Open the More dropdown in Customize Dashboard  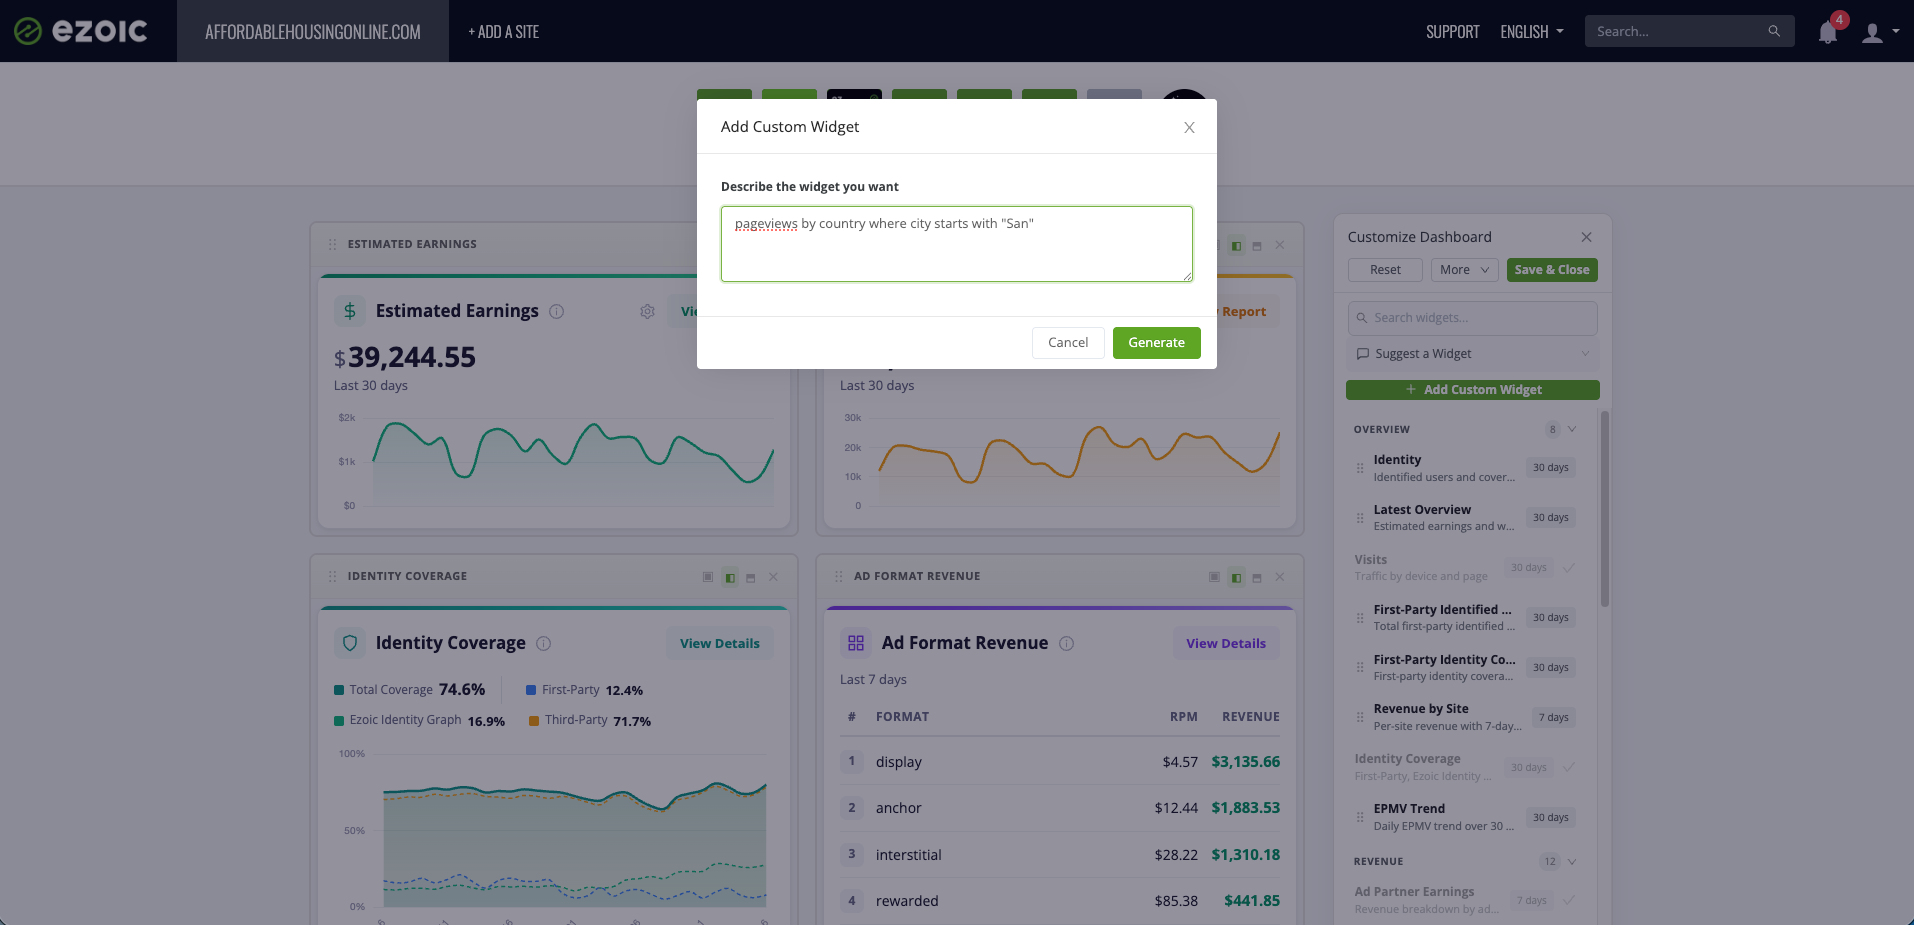tap(1464, 270)
